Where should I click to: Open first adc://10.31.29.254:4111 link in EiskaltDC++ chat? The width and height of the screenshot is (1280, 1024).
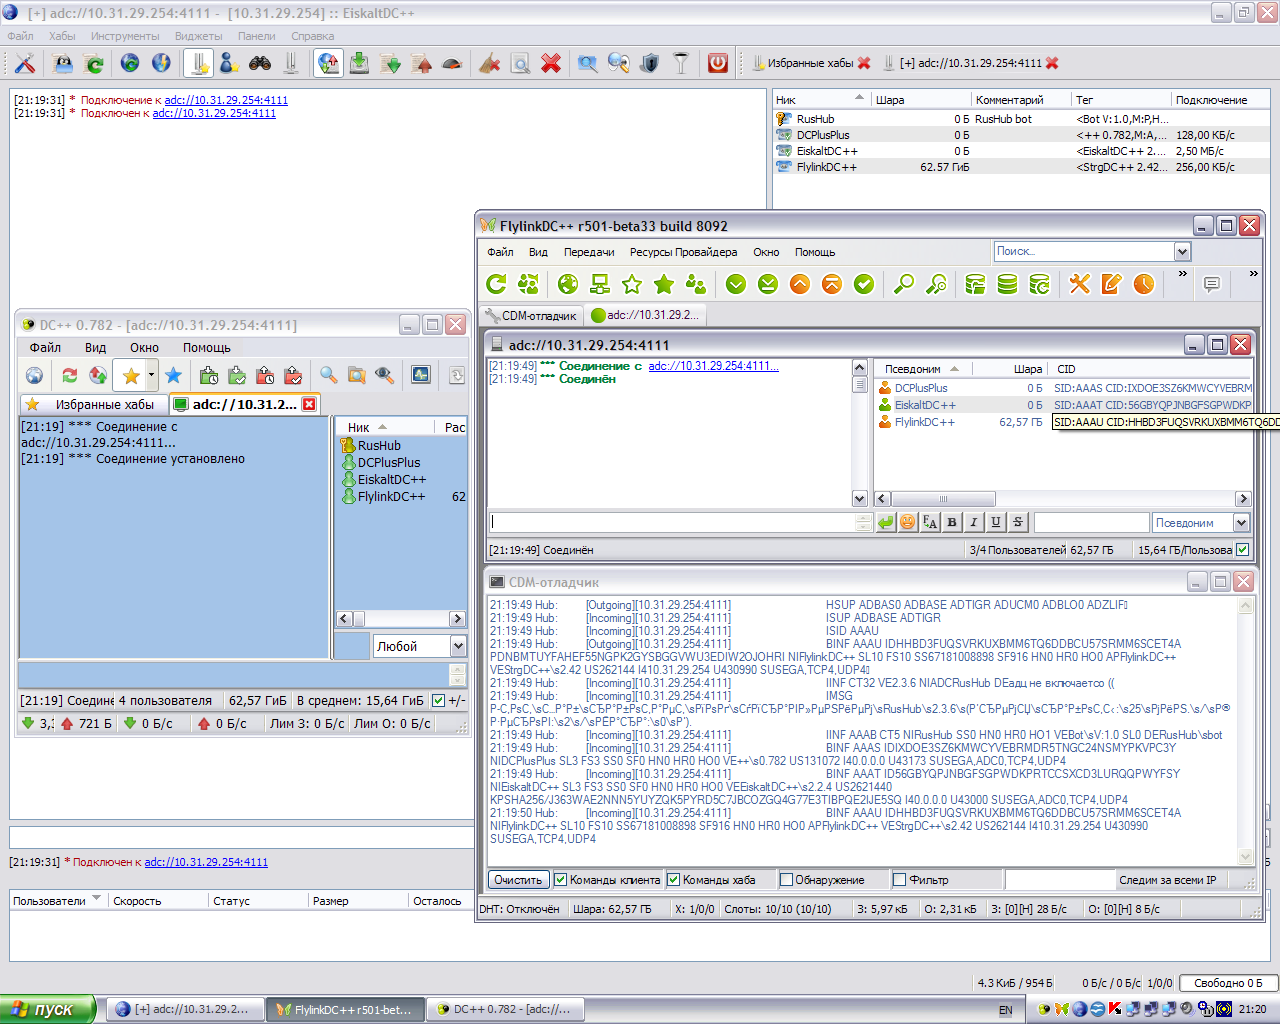coord(226,100)
